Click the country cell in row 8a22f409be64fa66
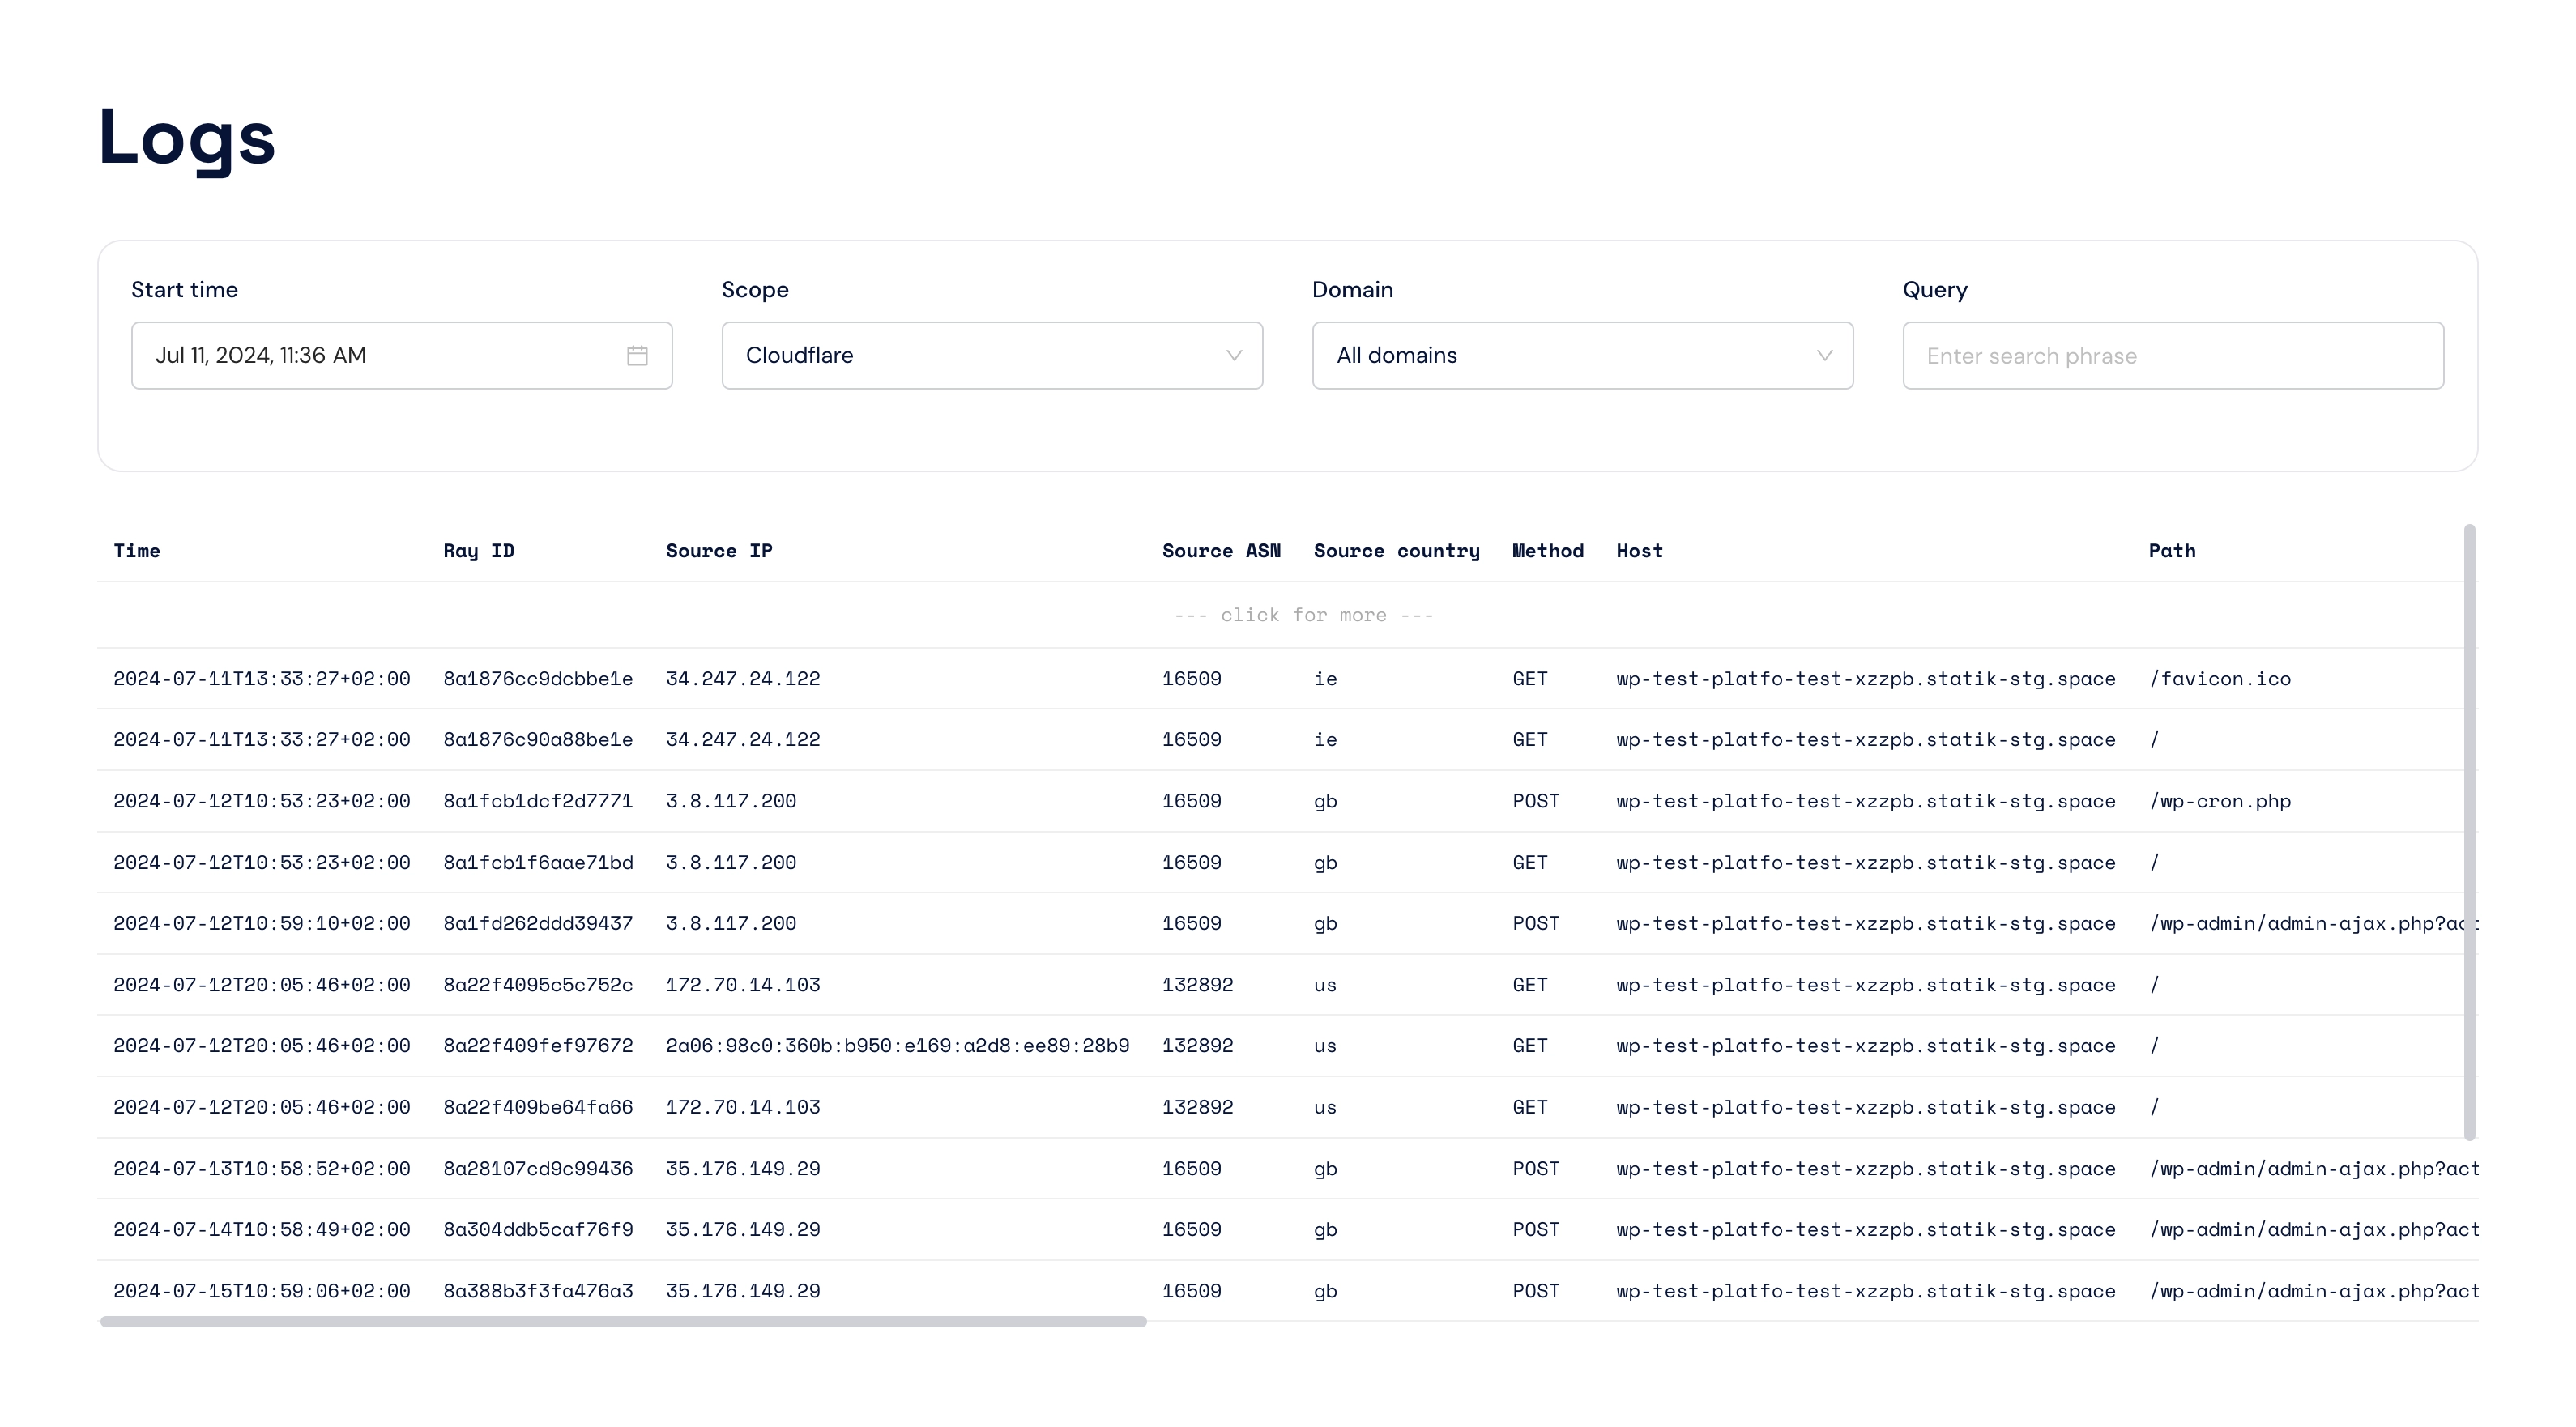Viewport: 2576px width, 1427px height. pyautogui.click(x=1325, y=1107)
